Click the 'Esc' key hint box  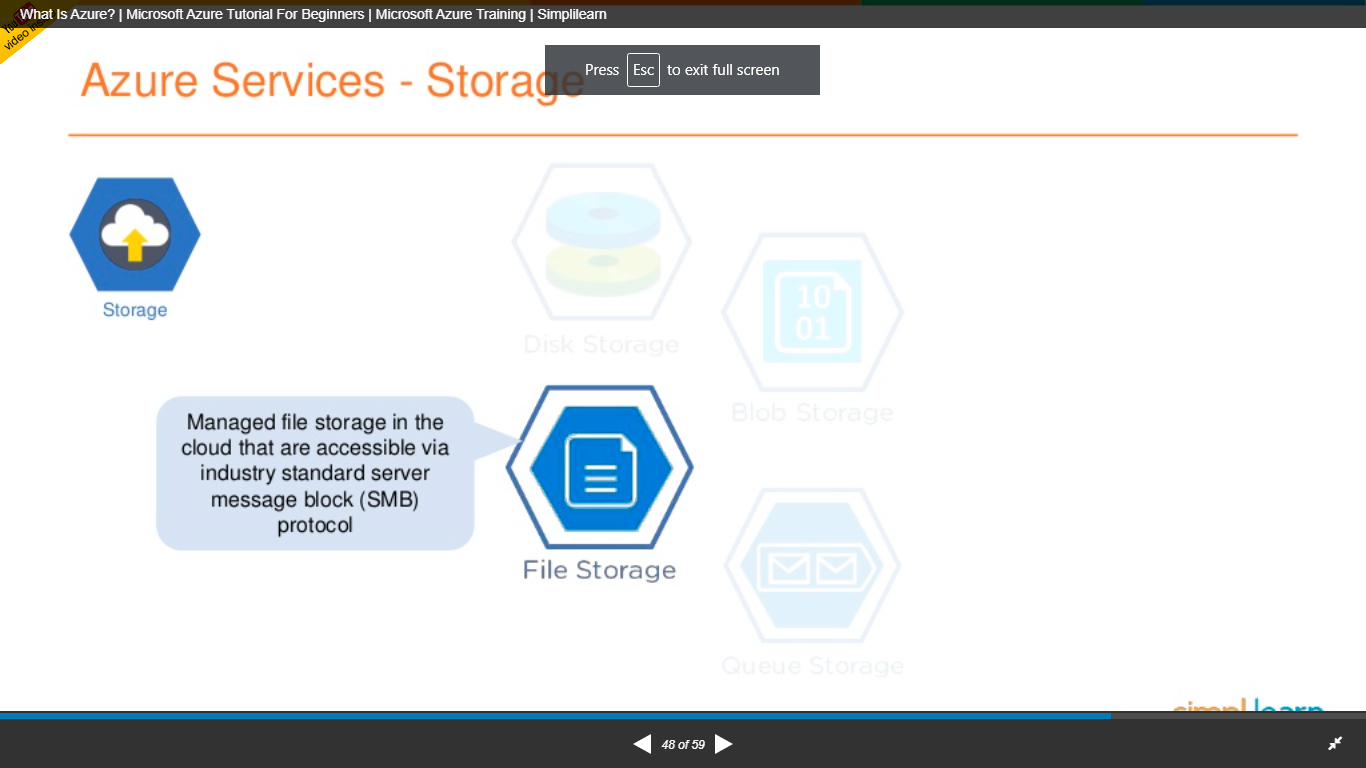point(643,70)
